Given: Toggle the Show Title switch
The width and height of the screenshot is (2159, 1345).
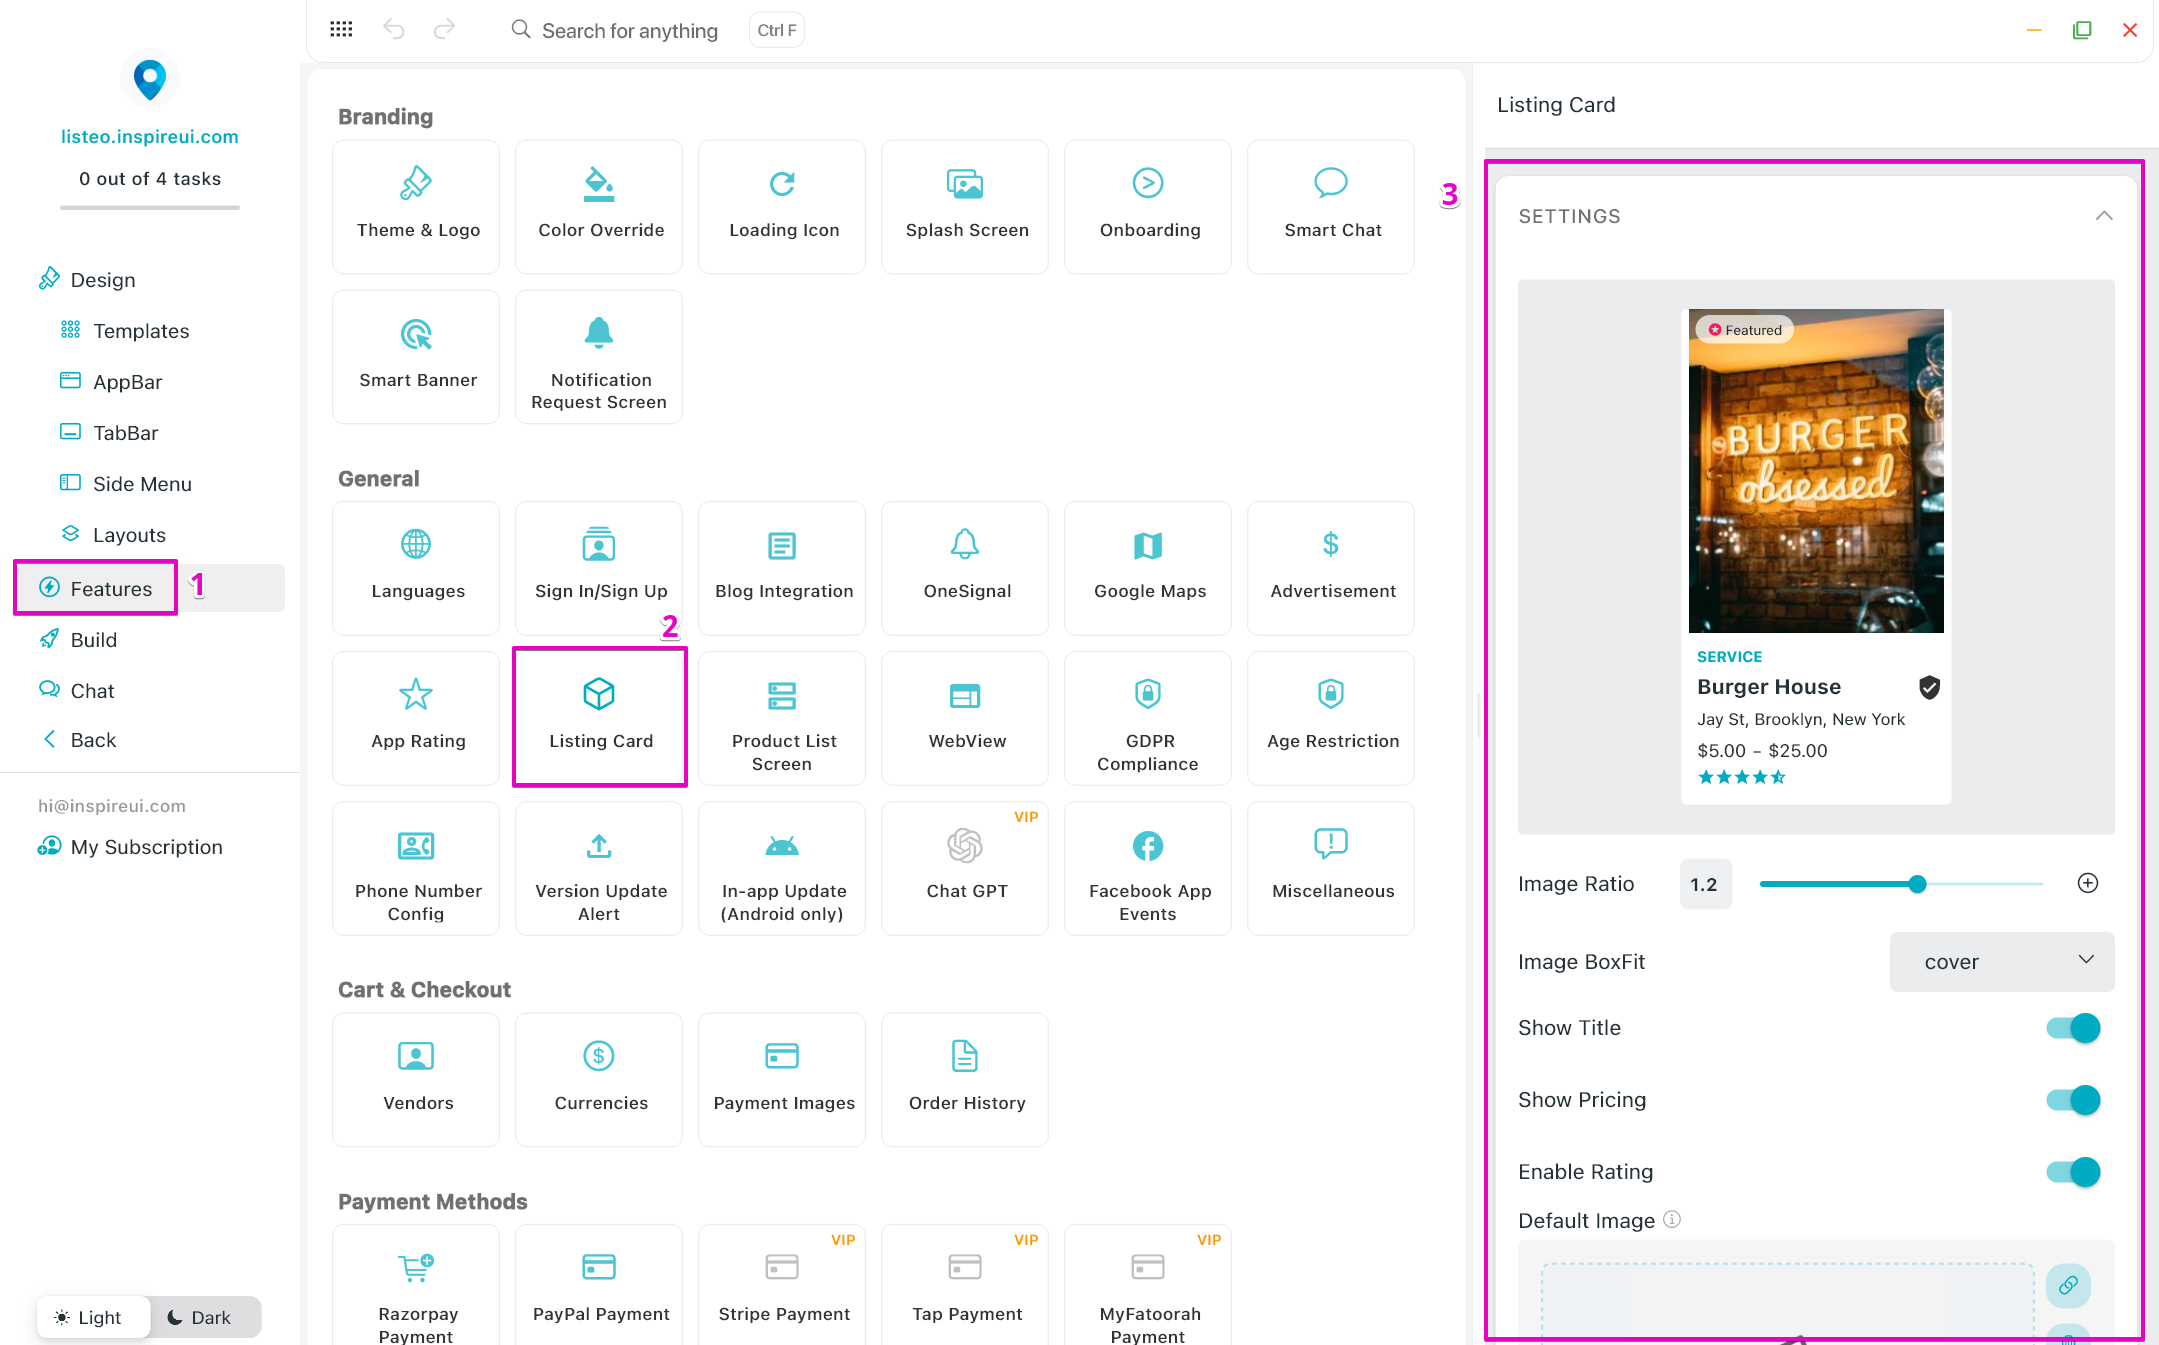Looking at the screenshot, I should click(x=2072, y=1028).
